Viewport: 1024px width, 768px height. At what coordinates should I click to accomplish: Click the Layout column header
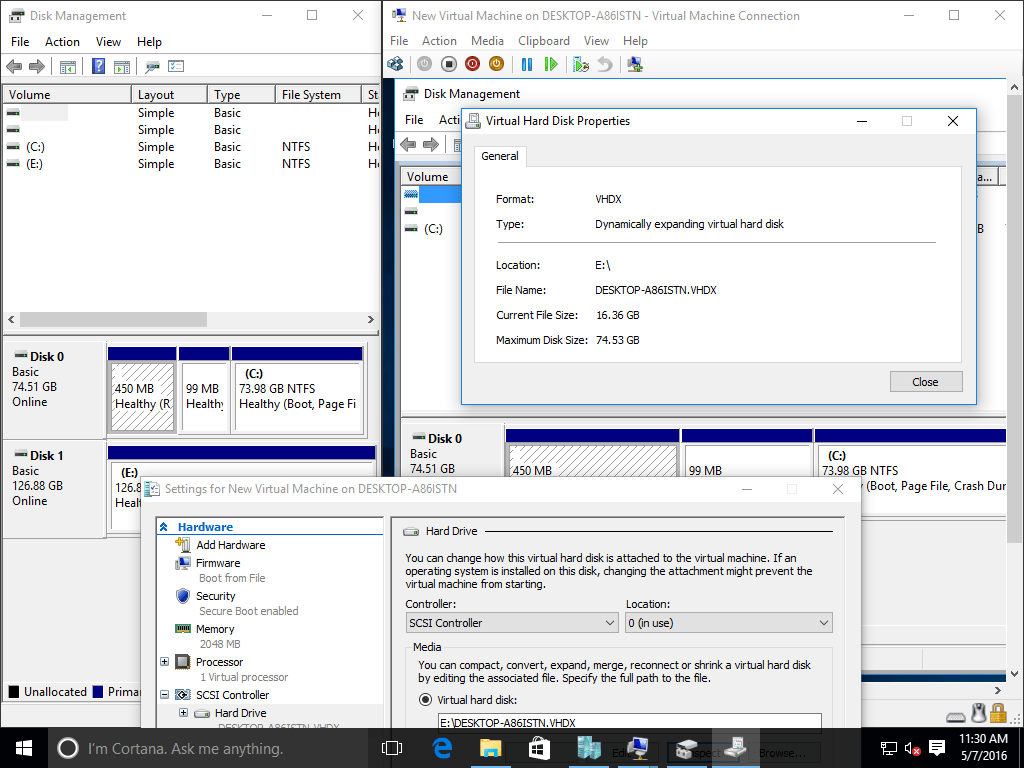click(169, 95)
